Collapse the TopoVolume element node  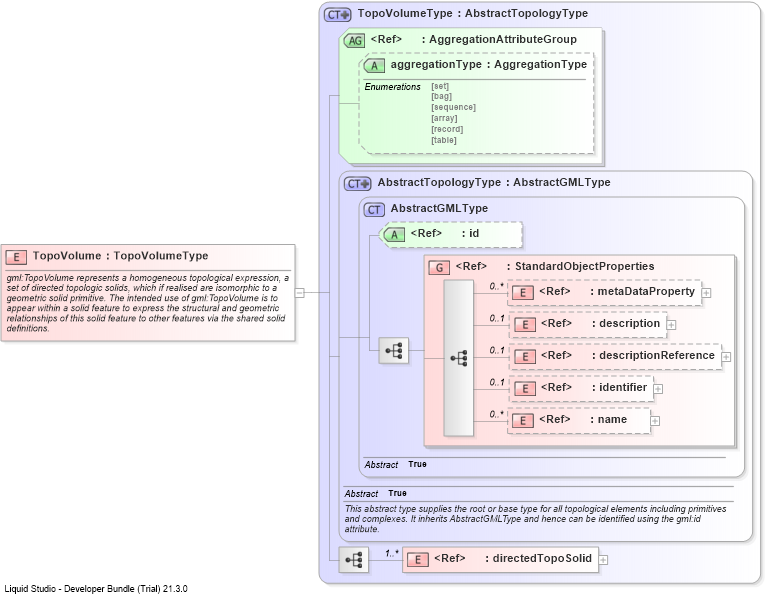click(x=300, y=293)
